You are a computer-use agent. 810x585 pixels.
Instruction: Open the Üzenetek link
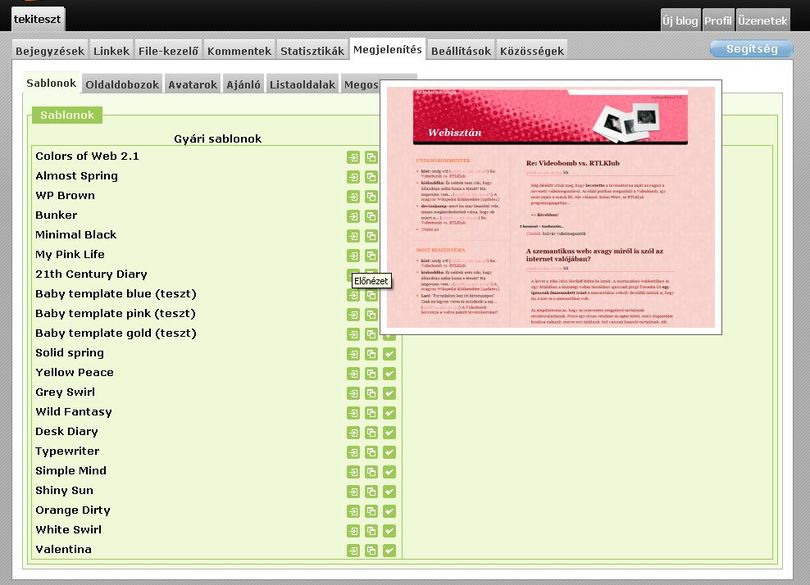click(762, 21)
